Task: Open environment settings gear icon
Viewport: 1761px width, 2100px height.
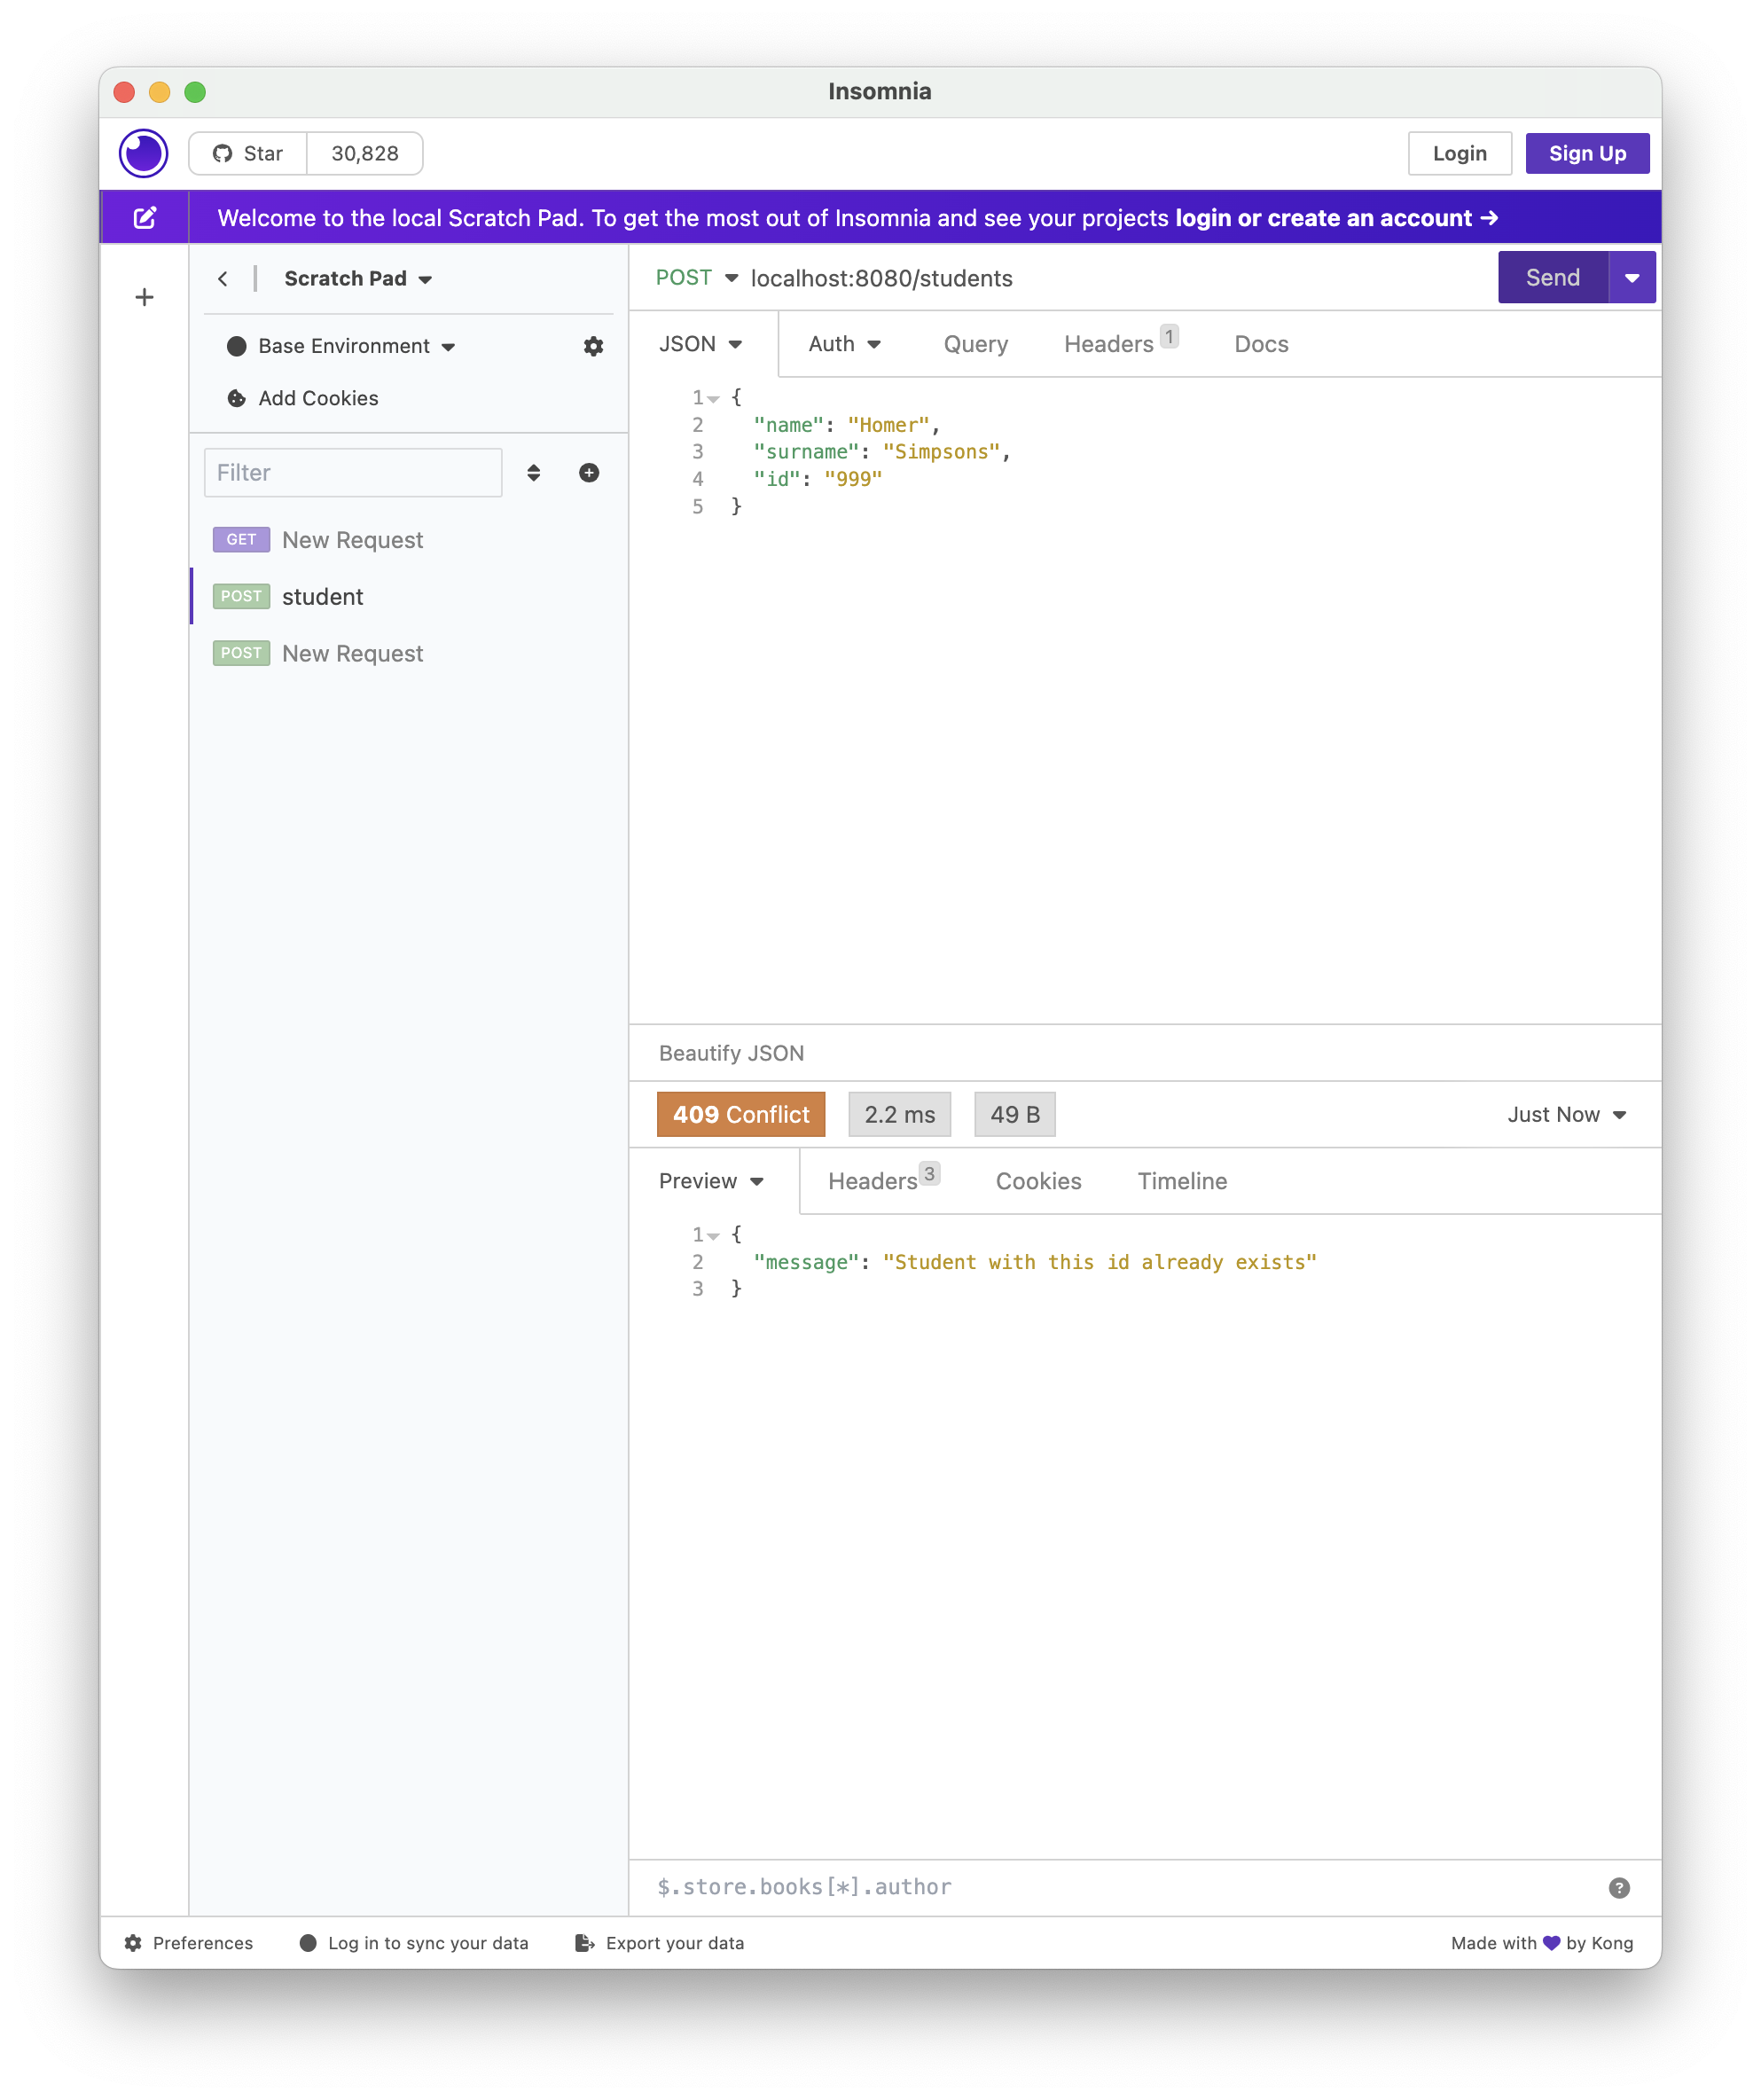Action: coord(593,346)
